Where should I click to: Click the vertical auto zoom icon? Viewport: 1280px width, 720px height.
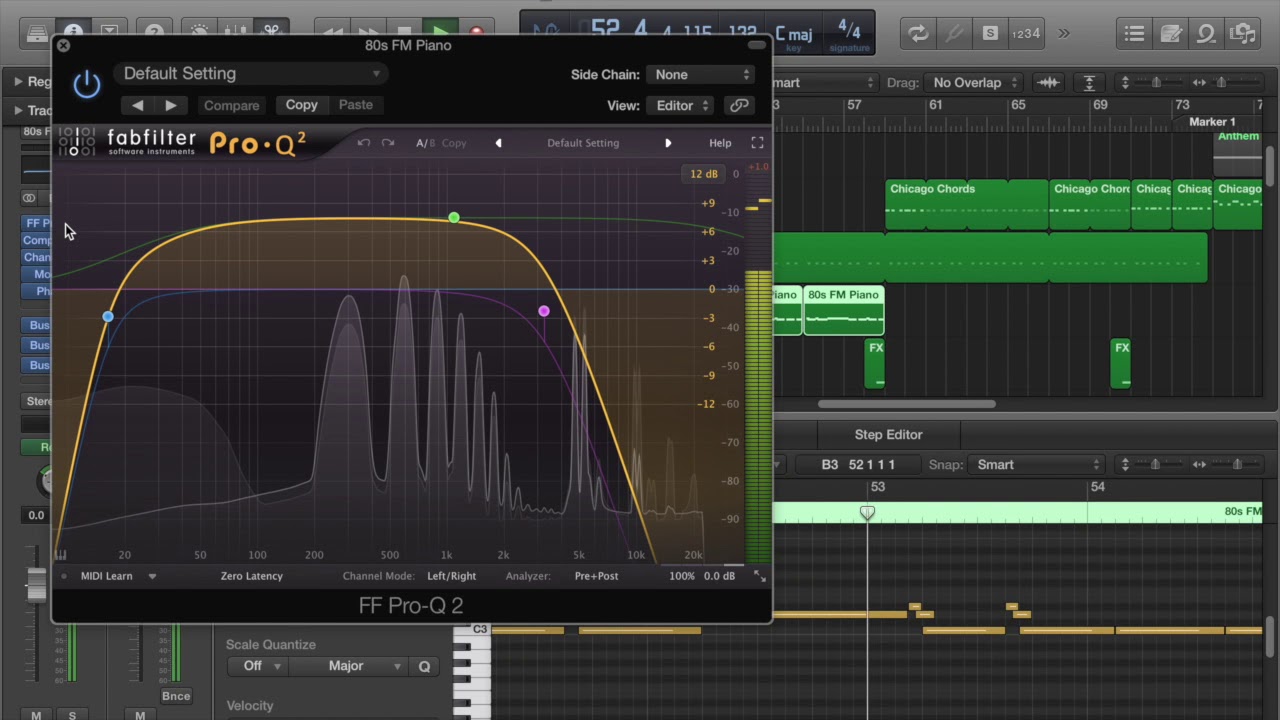tap(1089, 83)
